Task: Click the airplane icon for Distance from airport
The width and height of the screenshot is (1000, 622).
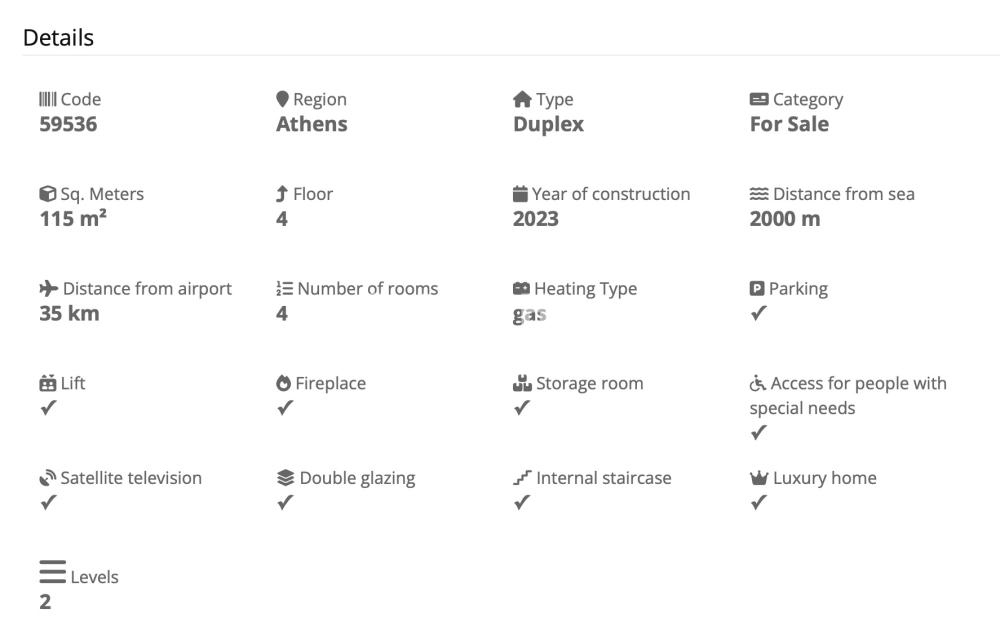Action: click(48, 288)
